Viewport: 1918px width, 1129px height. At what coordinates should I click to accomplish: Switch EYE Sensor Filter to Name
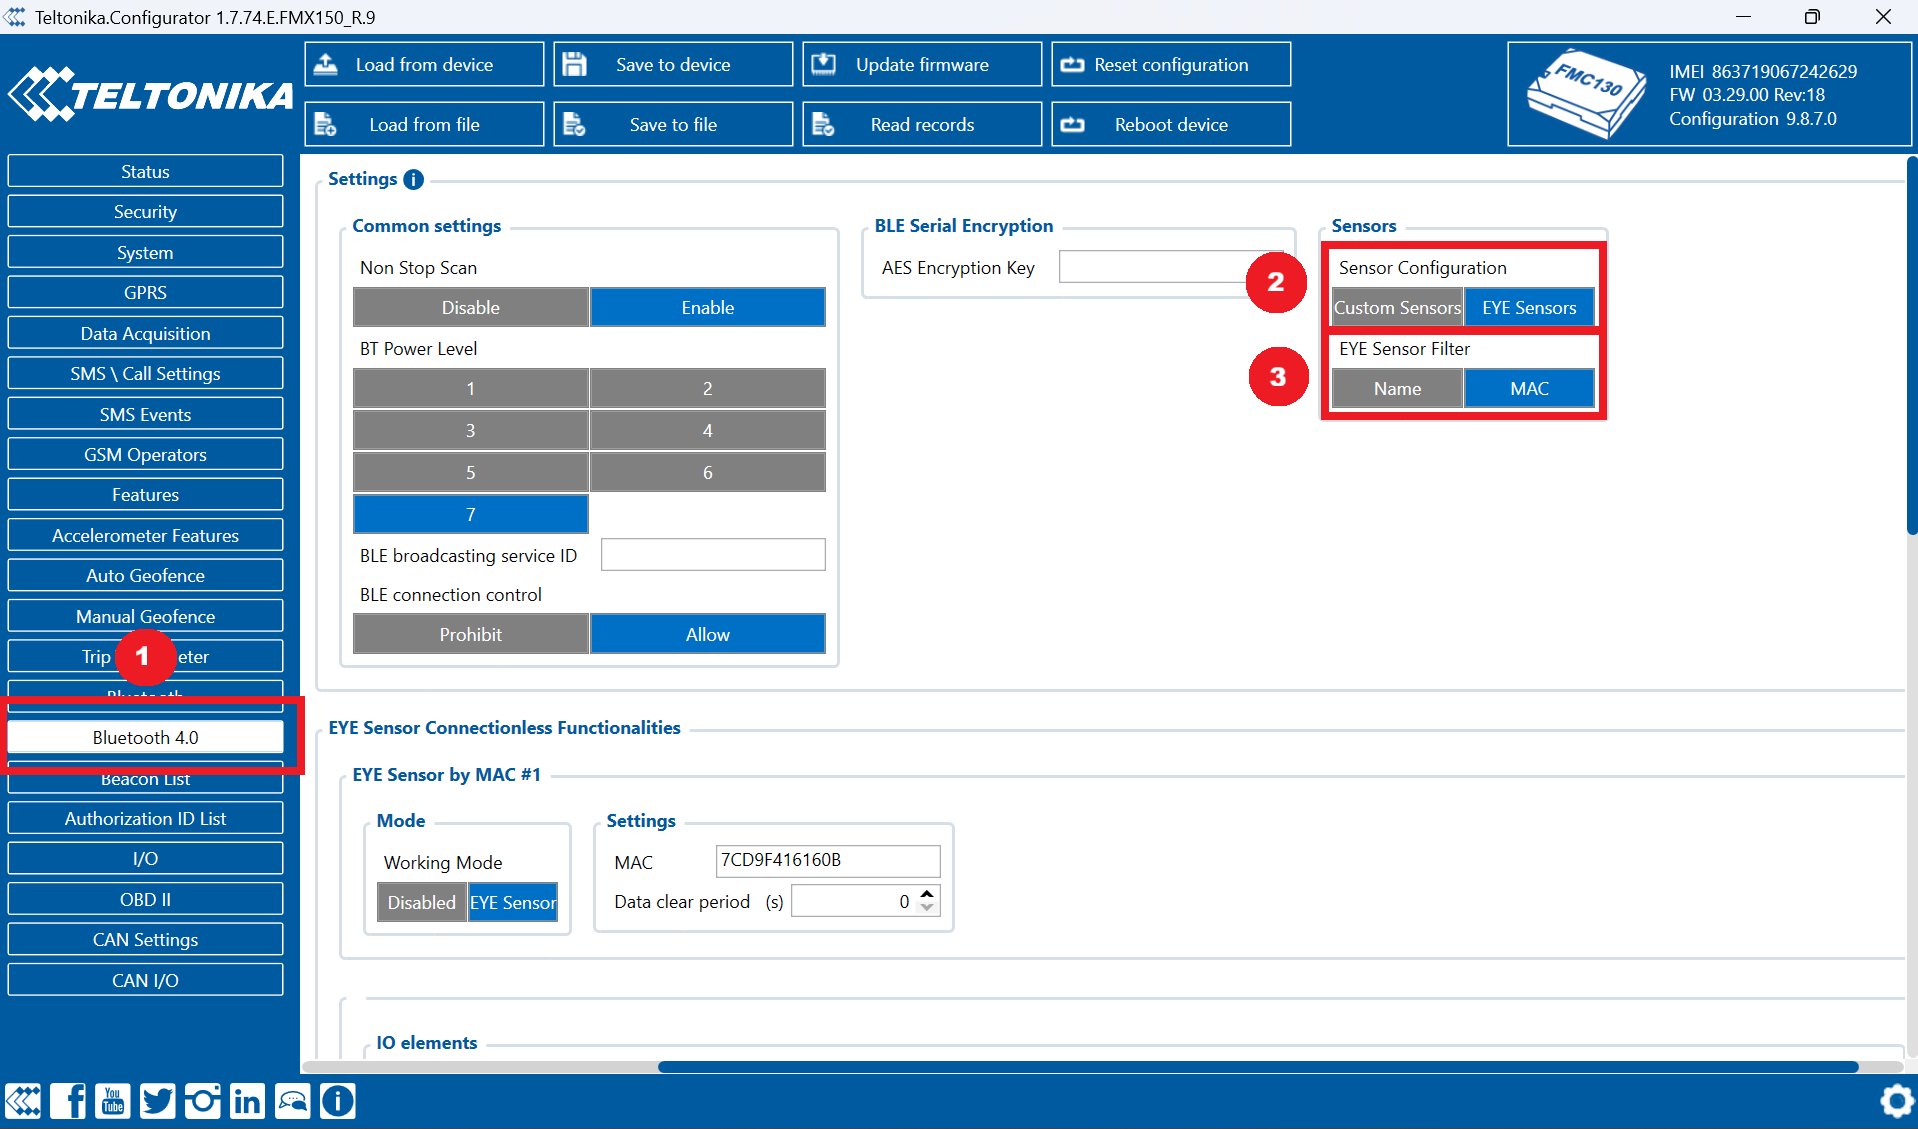[x=1396, y=388]
